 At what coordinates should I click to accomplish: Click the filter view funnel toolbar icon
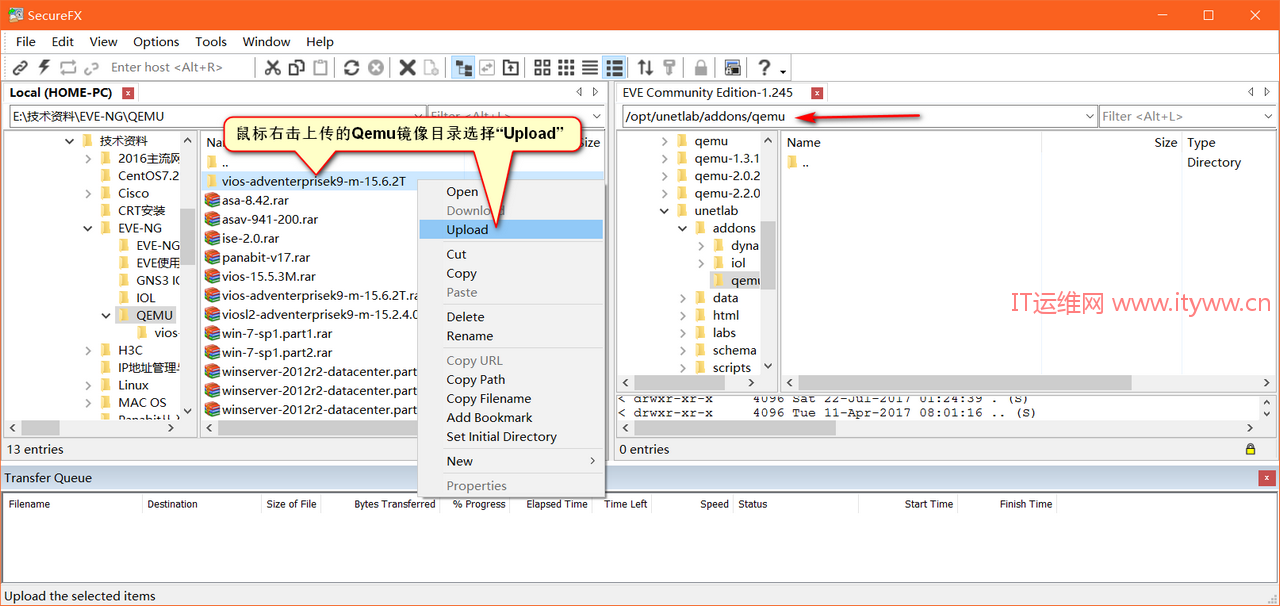[x=669, y=68]
